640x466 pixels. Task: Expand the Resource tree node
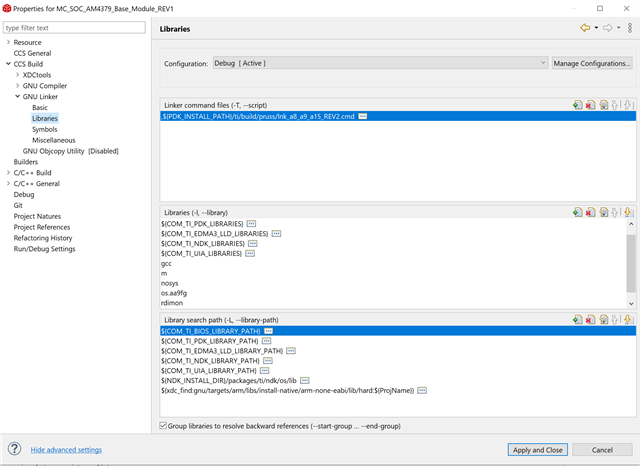(x=8, y=42)
